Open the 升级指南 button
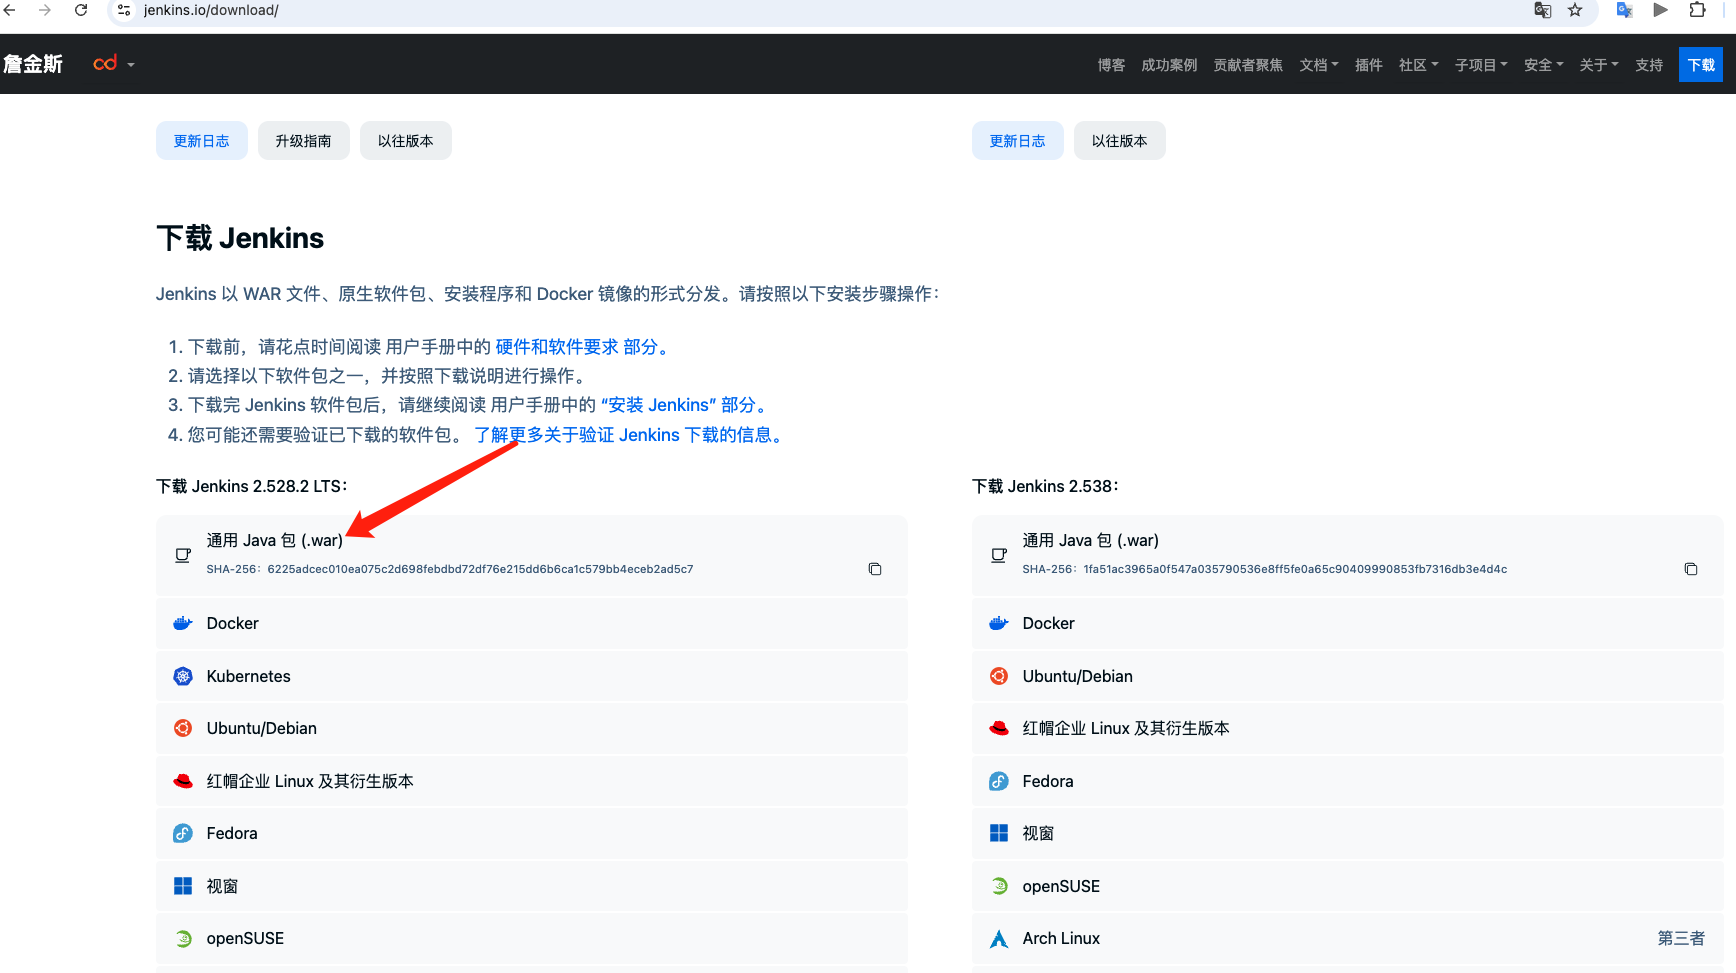The width and height of the screenshot is (1736, 973). [x=304, y=141]
